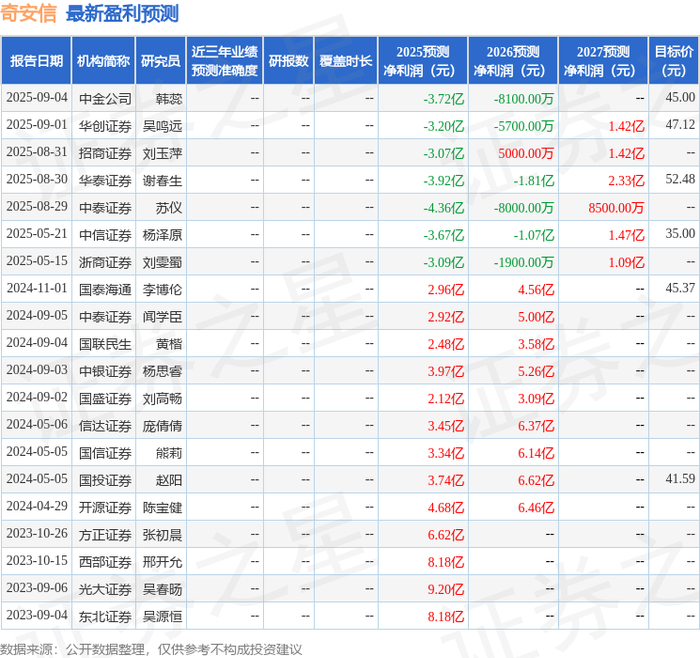Click the 9.20亿 profit value
The width and height of the screenshot is (700, 658).
pos(446,589)
